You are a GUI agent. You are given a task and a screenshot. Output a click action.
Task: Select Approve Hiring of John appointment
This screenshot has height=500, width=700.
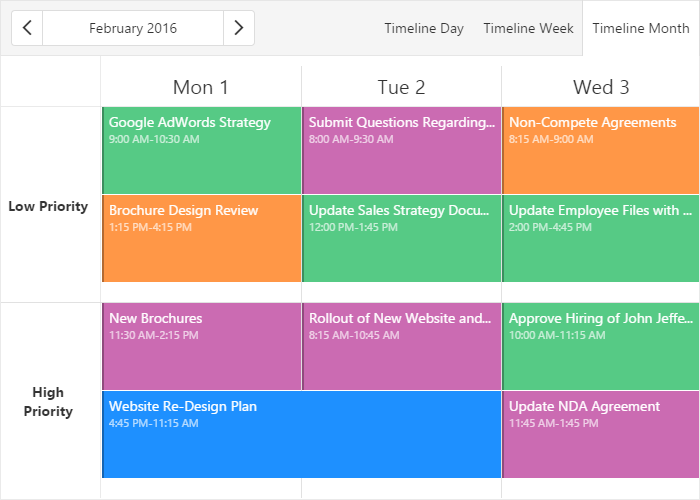[x=601, y=346]
